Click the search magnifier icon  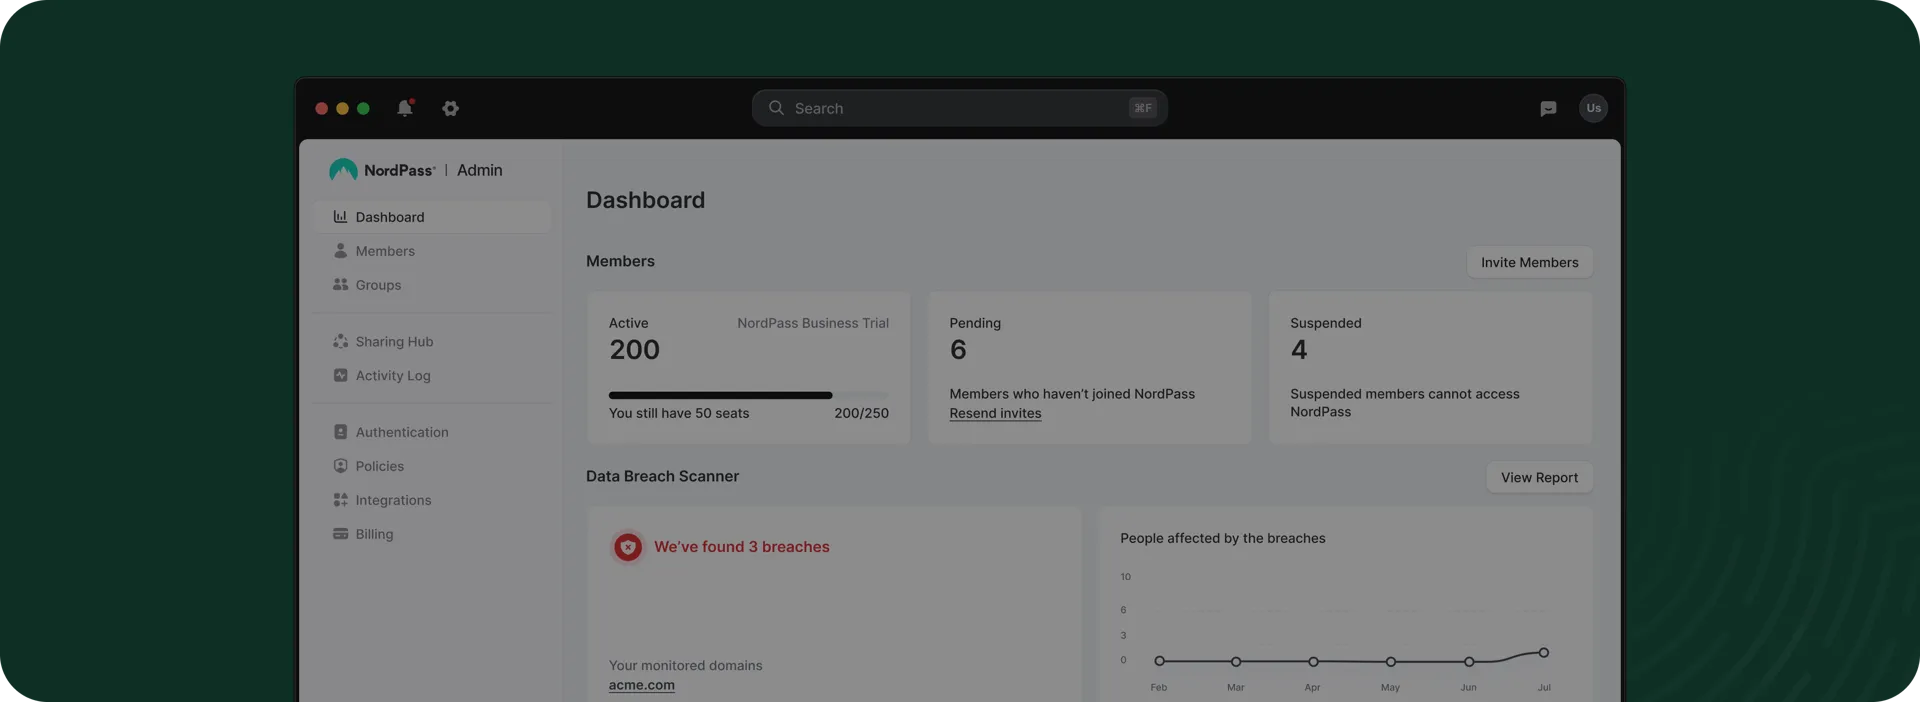776,108
